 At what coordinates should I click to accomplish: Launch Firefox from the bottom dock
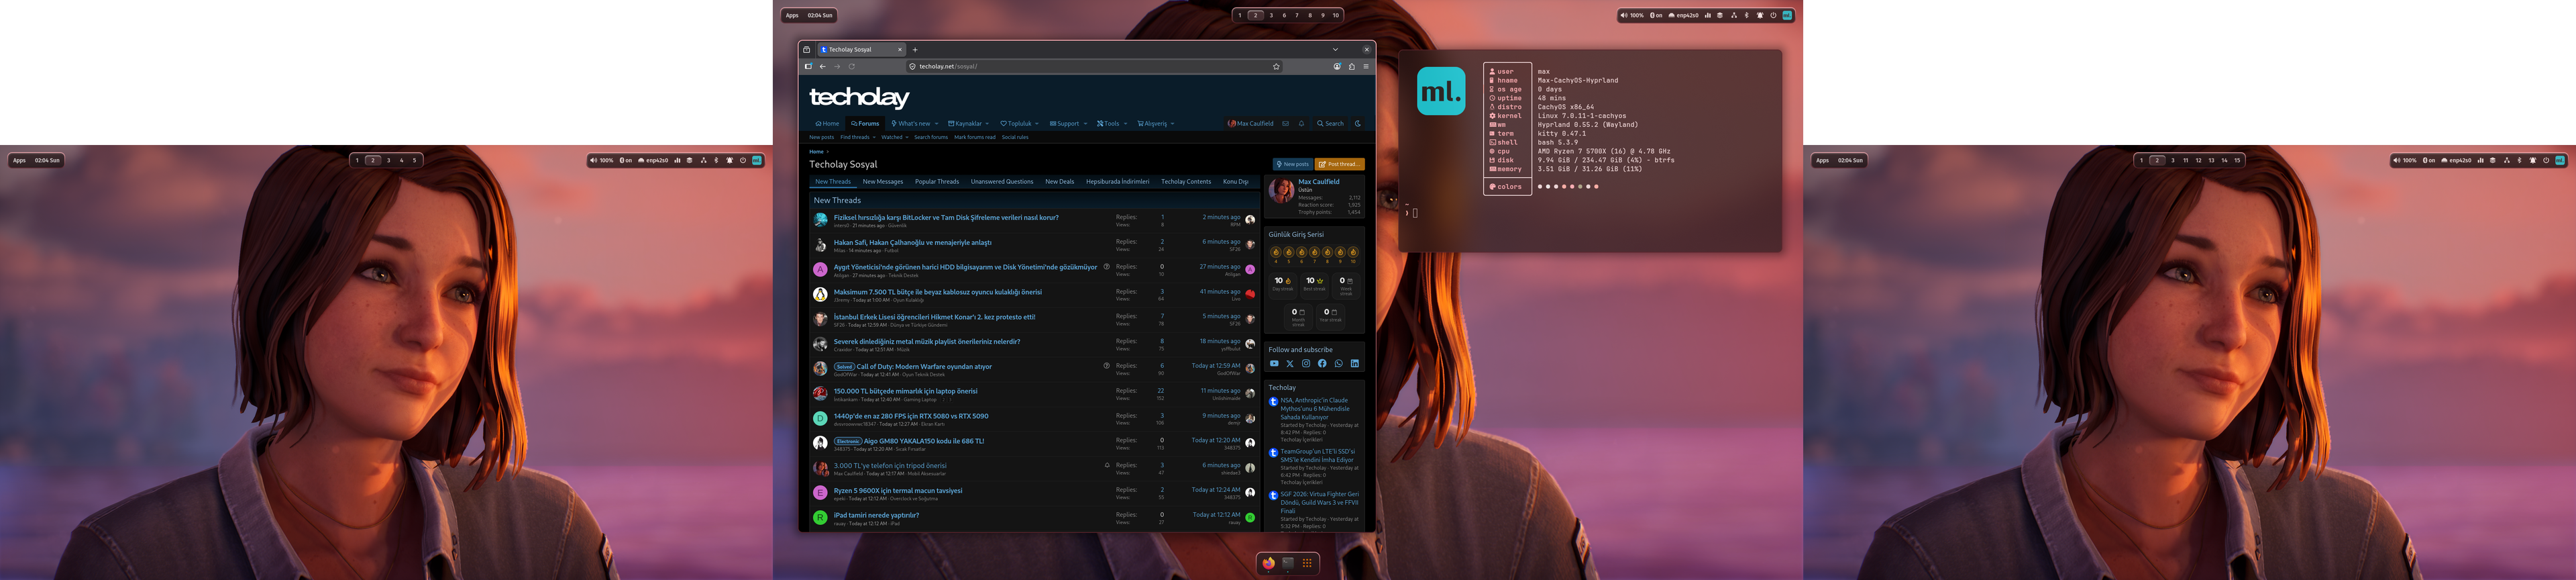[x=1269, y=563]
